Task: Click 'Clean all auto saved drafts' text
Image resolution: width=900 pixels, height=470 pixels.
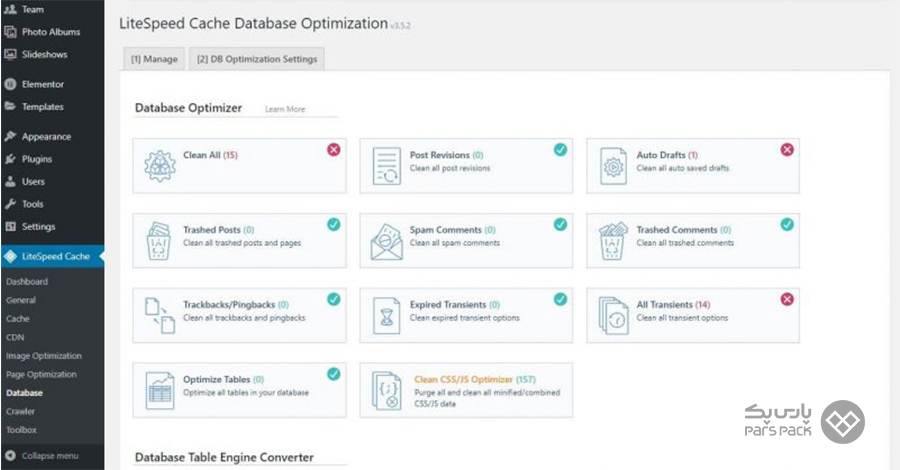Action: pyautogui.click(x=682, y=168)
